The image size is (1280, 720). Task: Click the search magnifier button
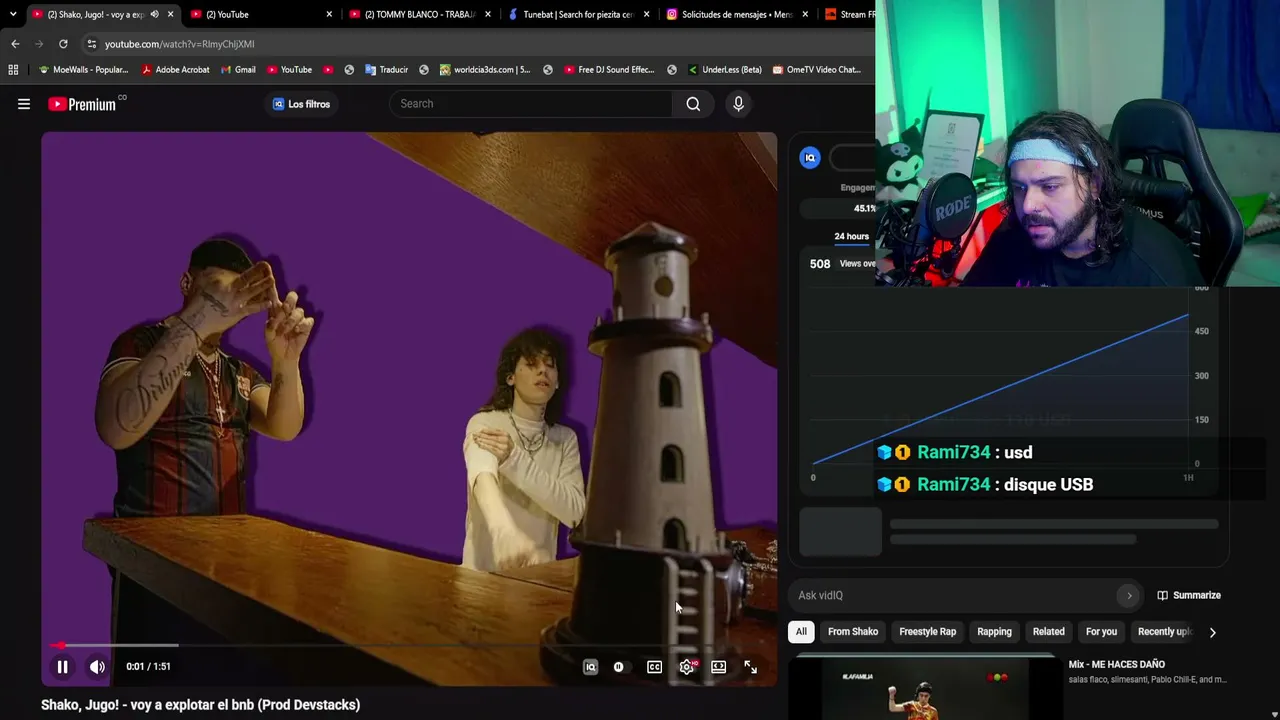[693, 104]
